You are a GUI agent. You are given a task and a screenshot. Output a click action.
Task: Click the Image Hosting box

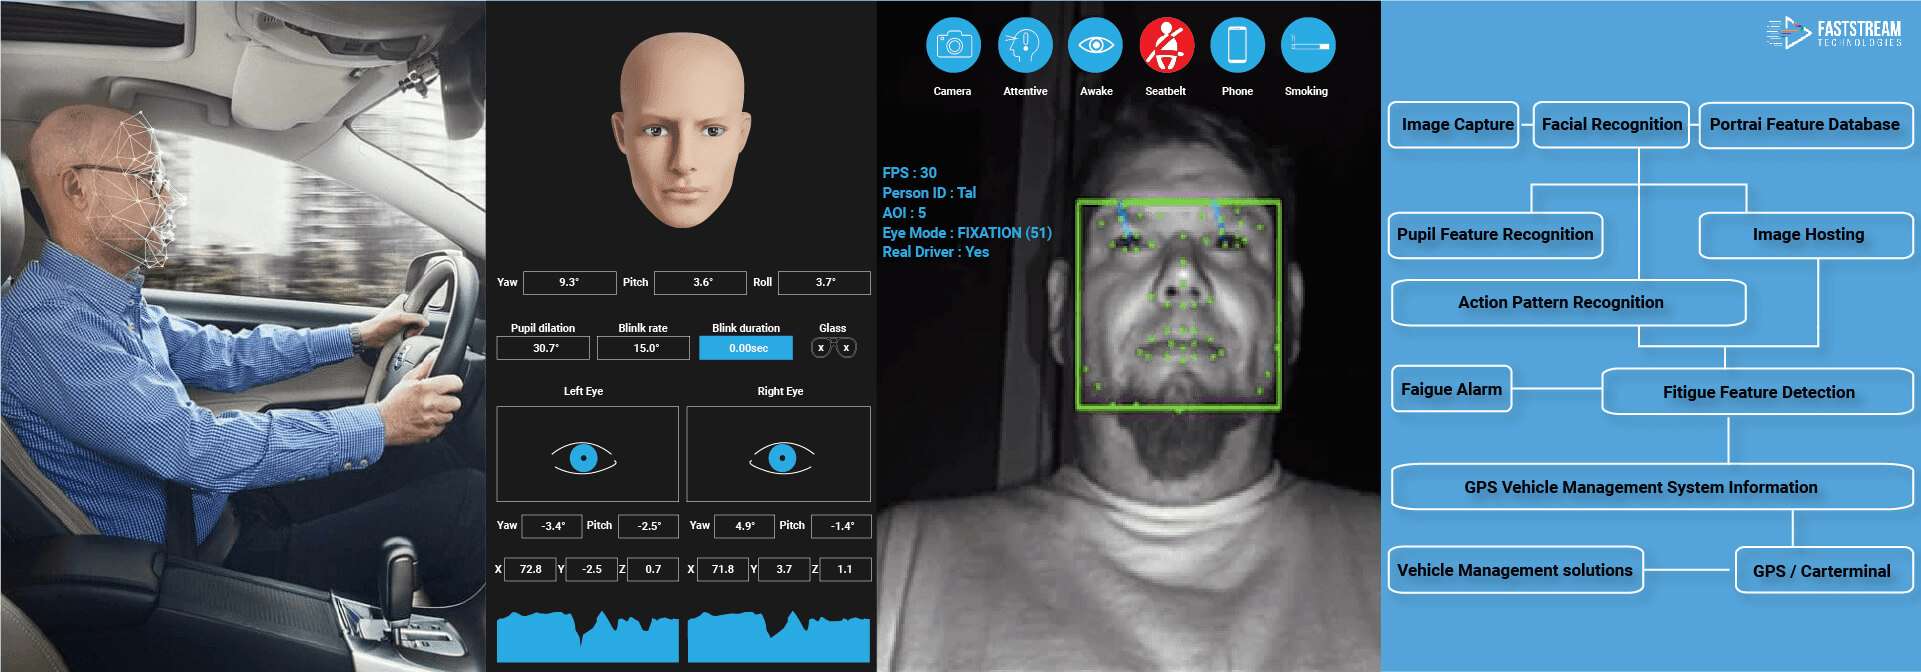(x=1806, y=235)
